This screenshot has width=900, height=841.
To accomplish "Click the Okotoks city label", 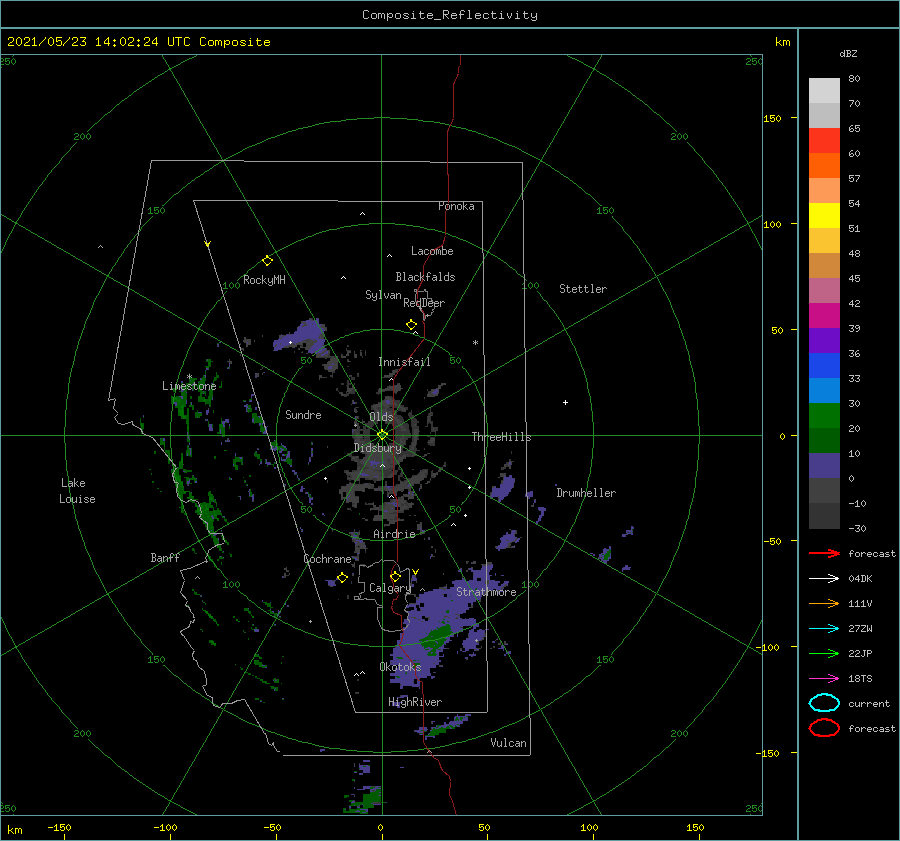I will click(400, 667).
